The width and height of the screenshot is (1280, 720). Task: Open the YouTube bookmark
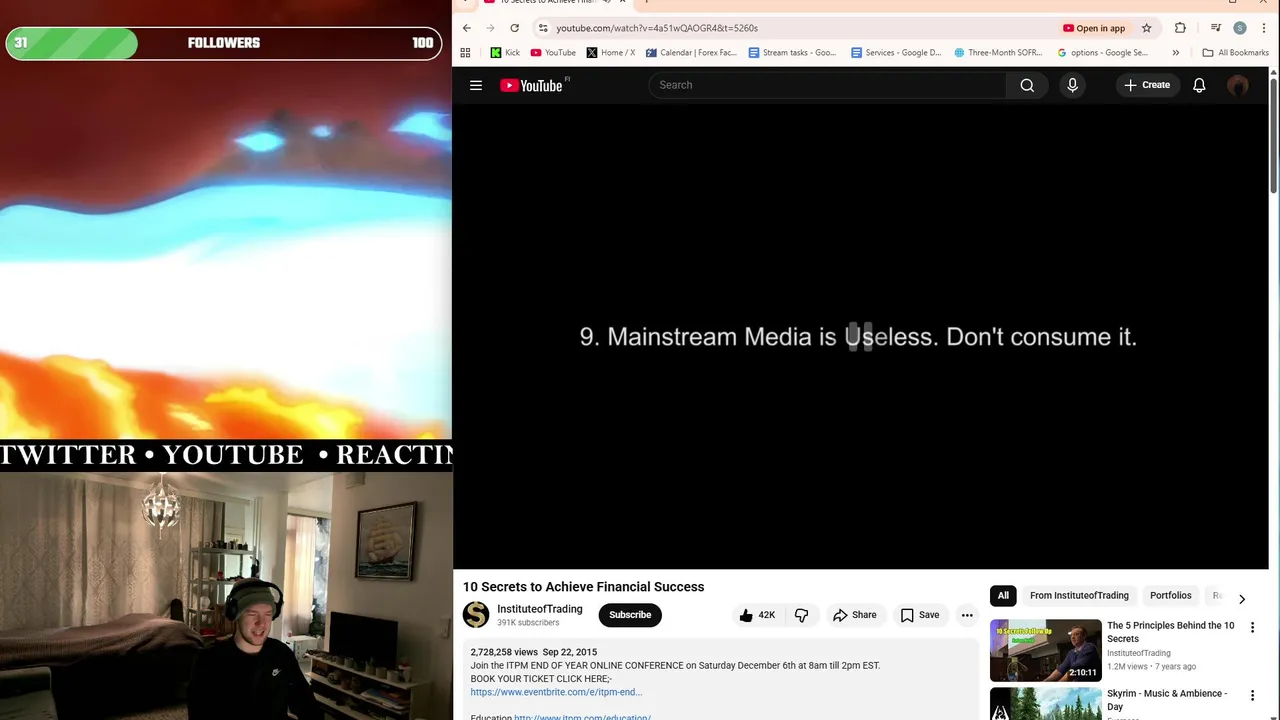pyautogui.click(x=553, y=52)
